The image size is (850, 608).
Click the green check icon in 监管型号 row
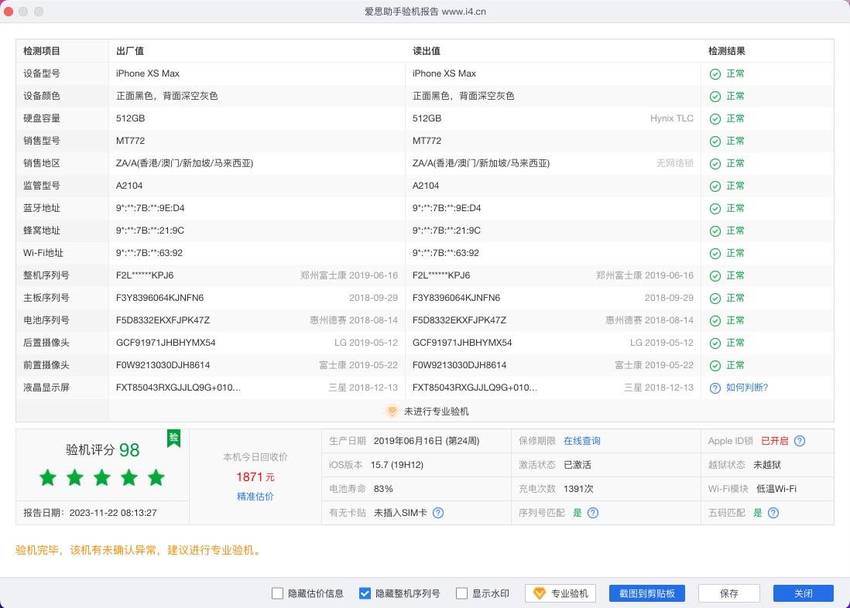715,186
